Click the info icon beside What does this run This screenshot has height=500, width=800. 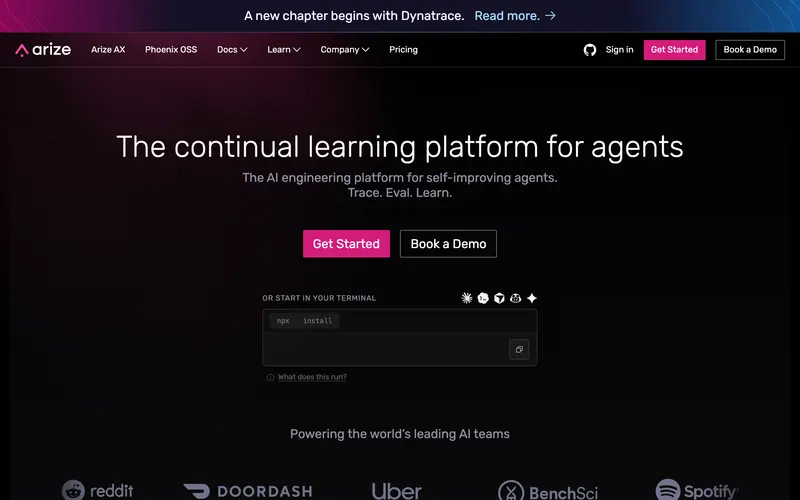click(x=270, y=378)
